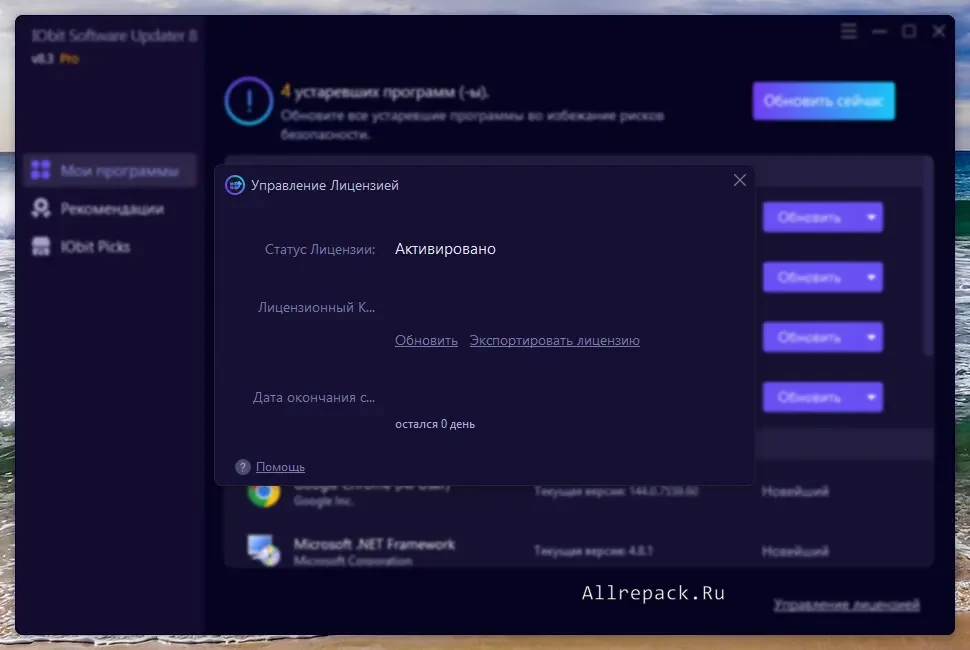Screen dimensions: 970x650
Task: Open Мои программы in sidebar
Action: pos(110,170)
